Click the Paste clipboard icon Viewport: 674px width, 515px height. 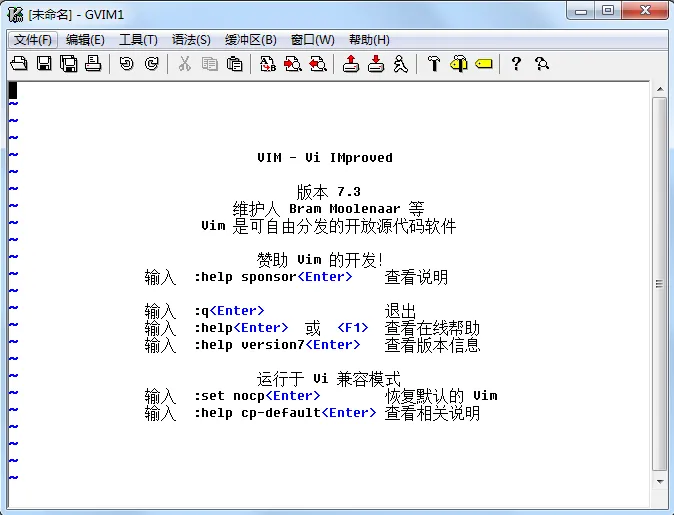coord(234,64)
